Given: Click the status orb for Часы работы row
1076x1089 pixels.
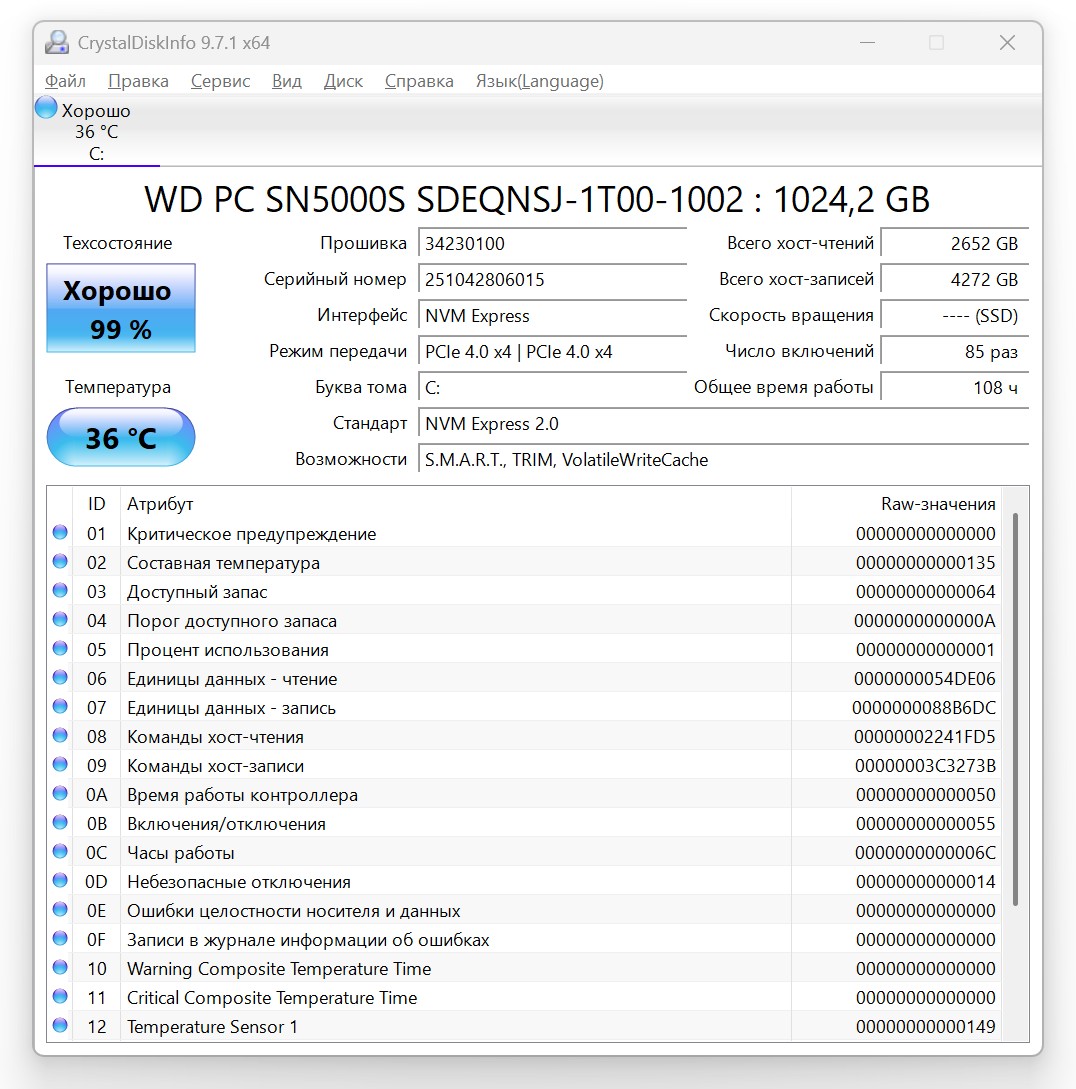Looking at the screenshot, I should point(60,851).
